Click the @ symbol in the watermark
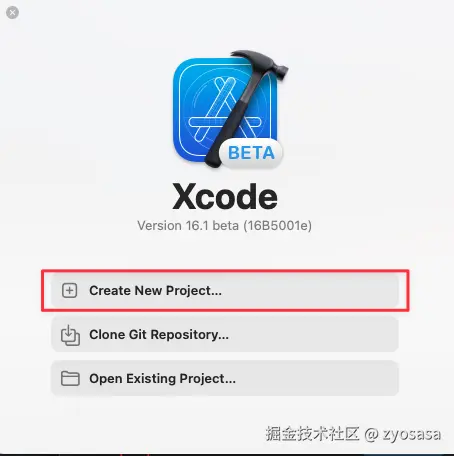 [371, 435]
